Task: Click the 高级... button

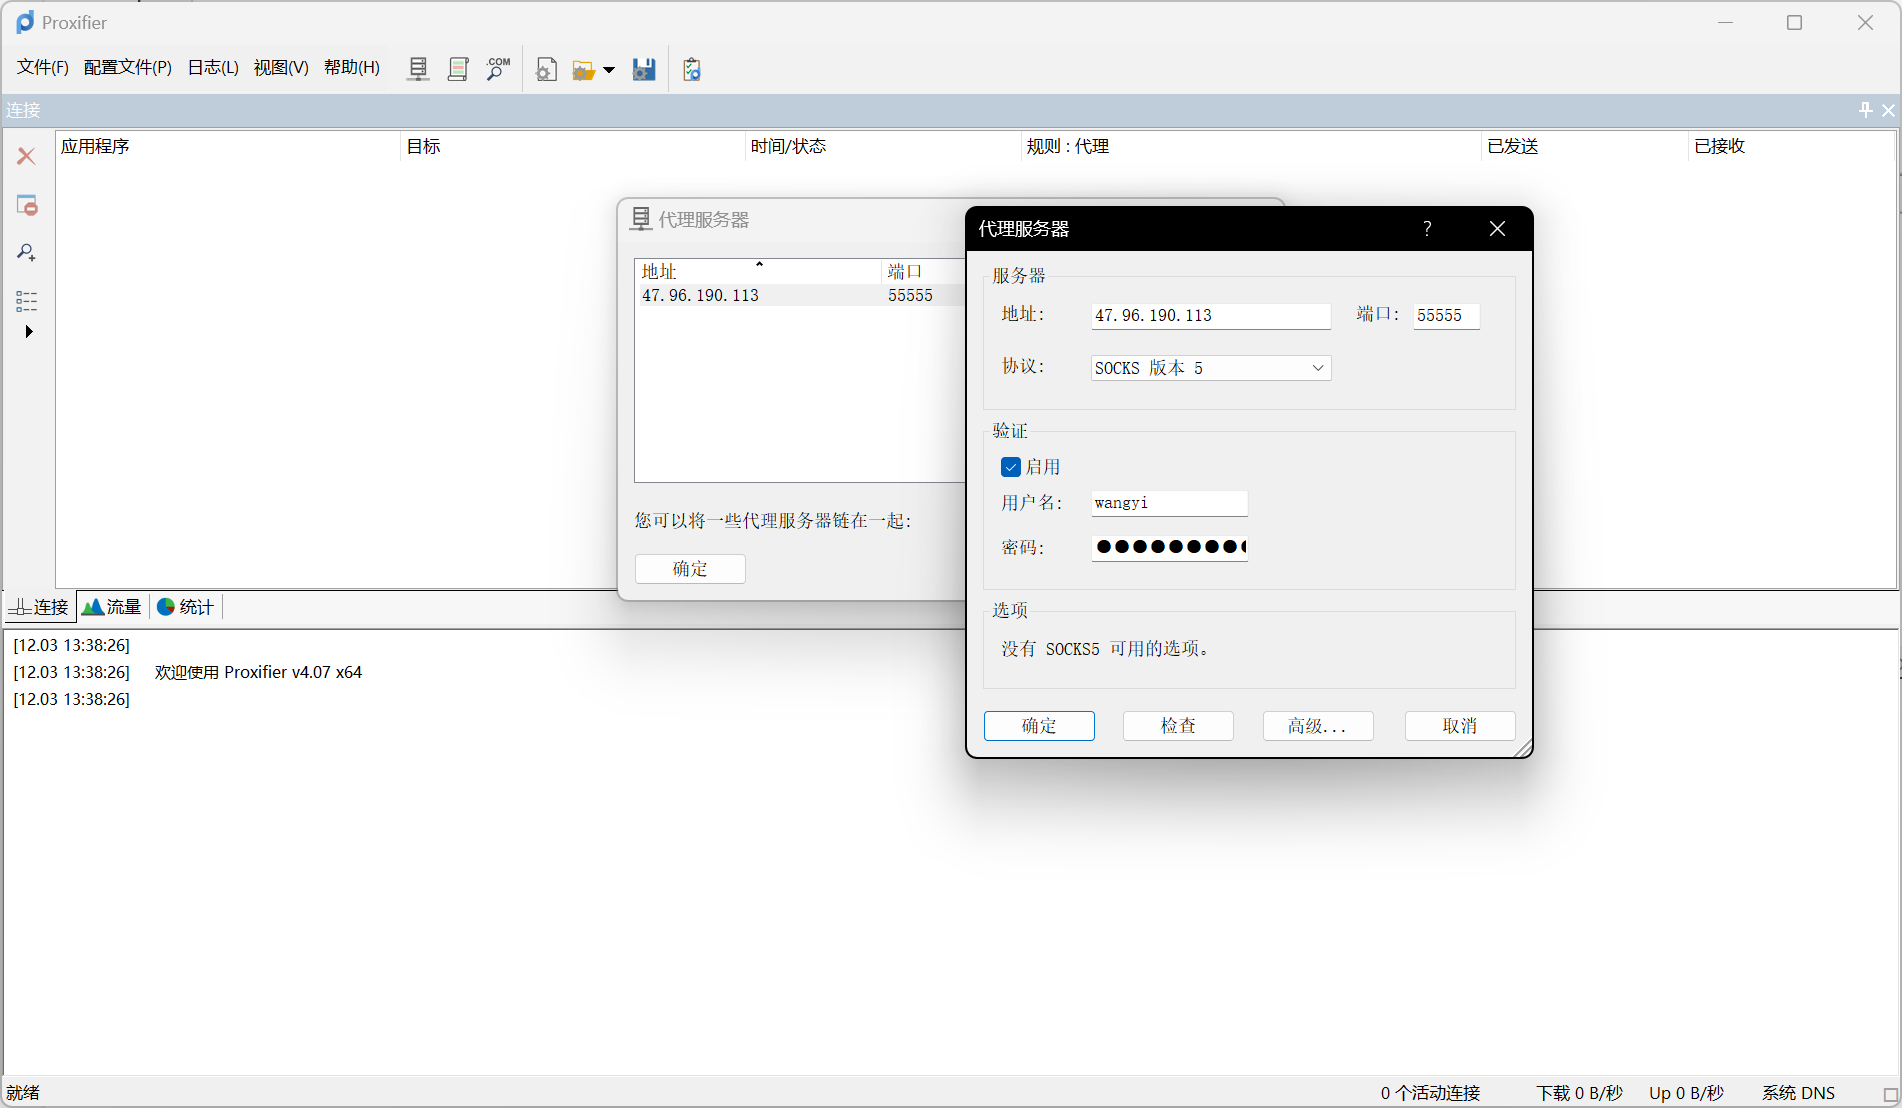Action: 1318,726
